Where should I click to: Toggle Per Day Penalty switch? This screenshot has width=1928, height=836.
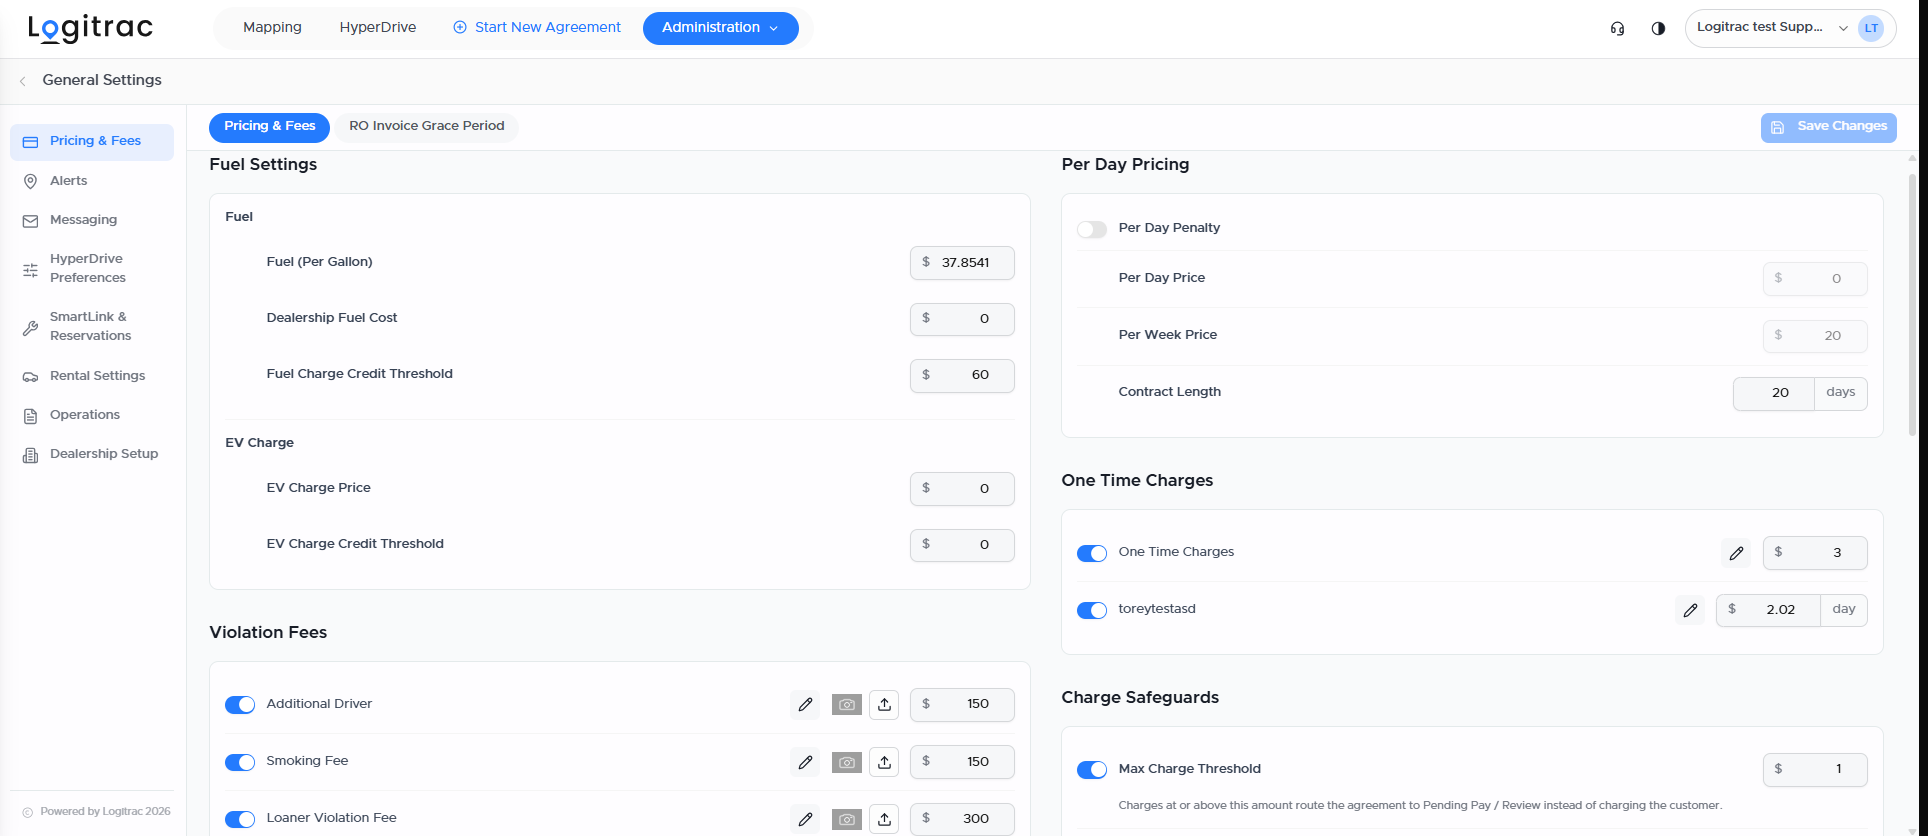[1092, 229]
